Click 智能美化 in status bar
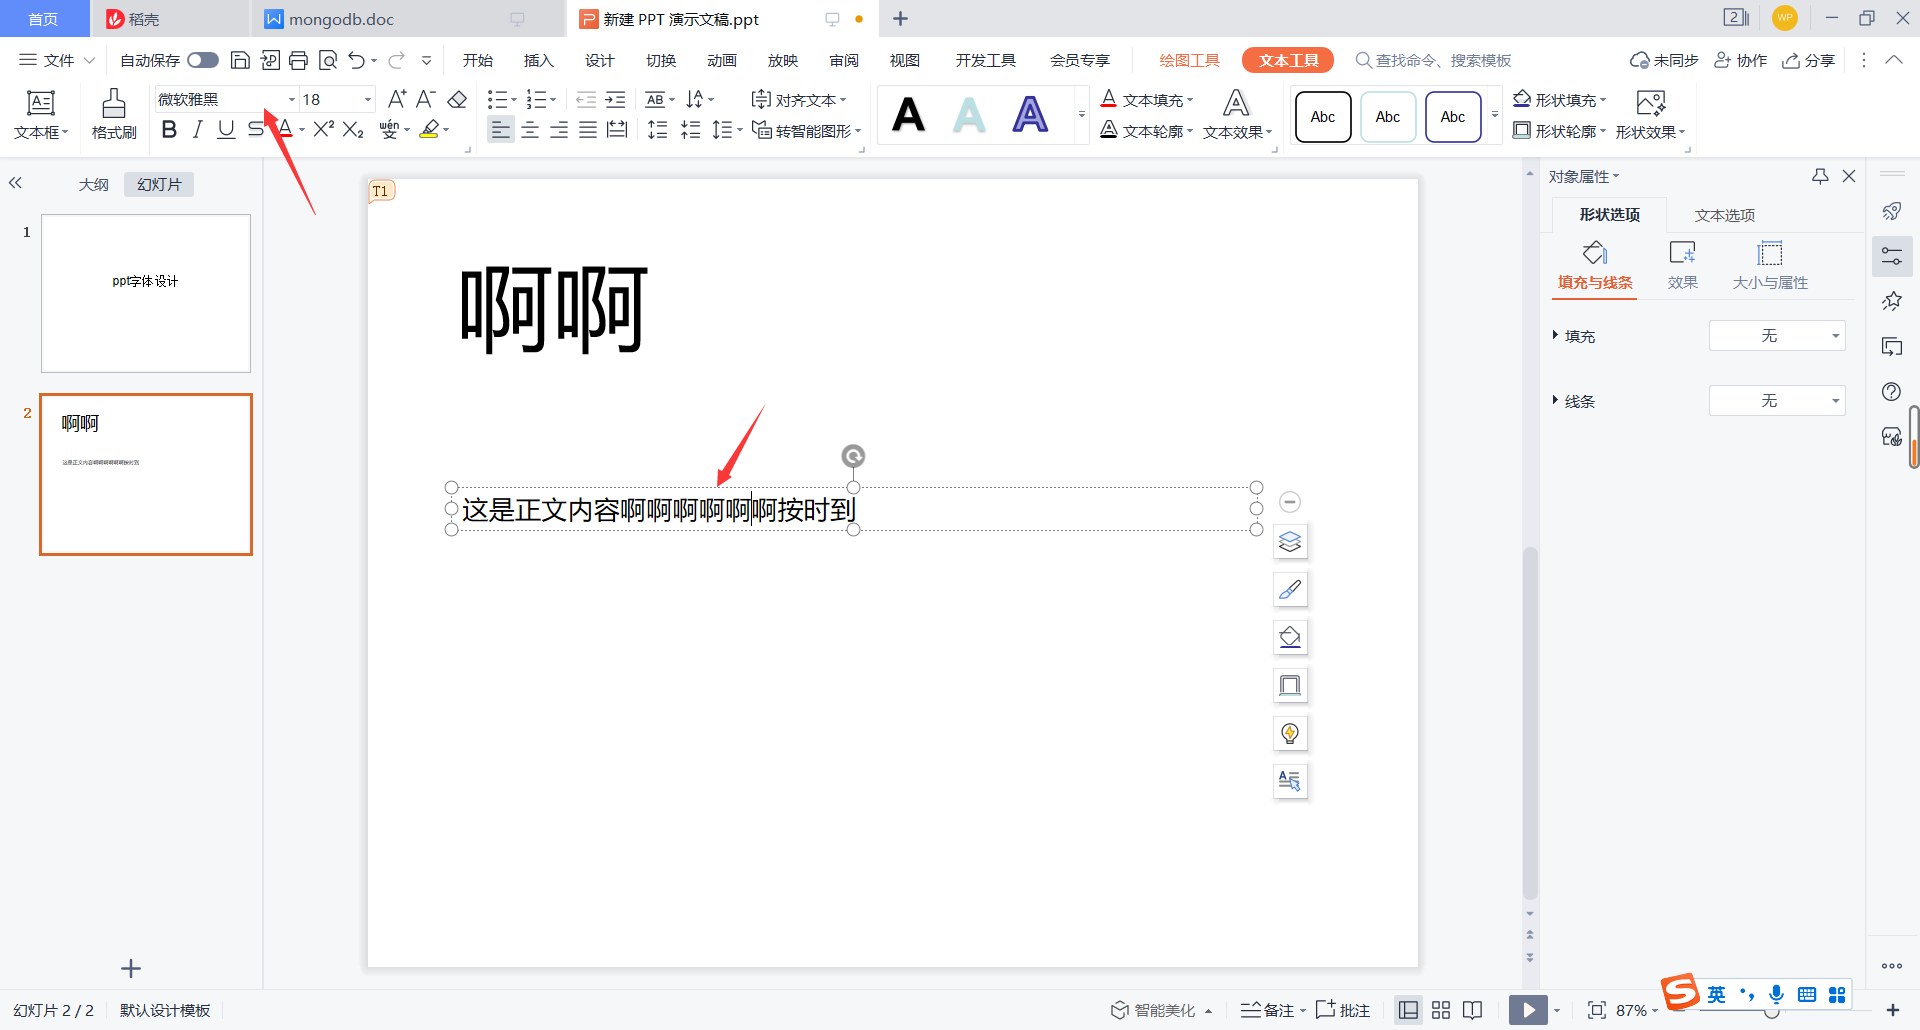The height and width of the screenshot is (1030, 1920). [1160, 1010]
